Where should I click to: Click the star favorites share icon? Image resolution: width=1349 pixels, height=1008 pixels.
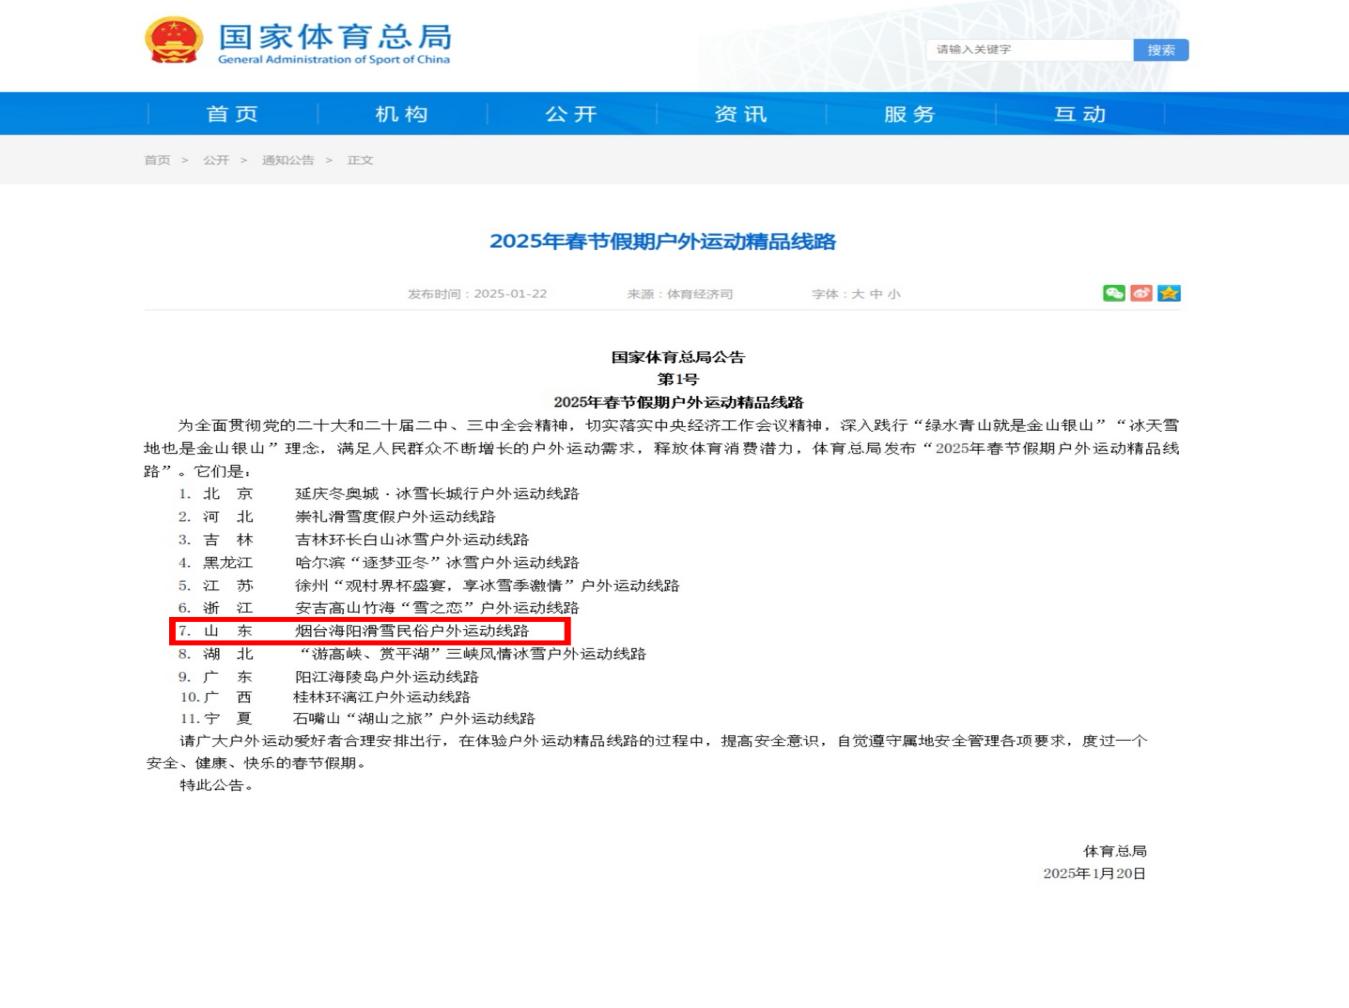pyautogui.click(x=1169, y=293)
